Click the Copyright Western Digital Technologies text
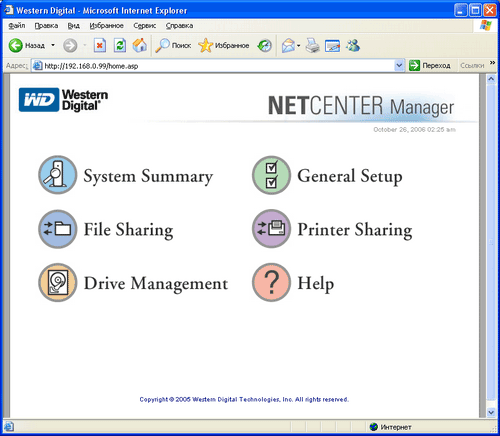 click(x=244, y=399)
